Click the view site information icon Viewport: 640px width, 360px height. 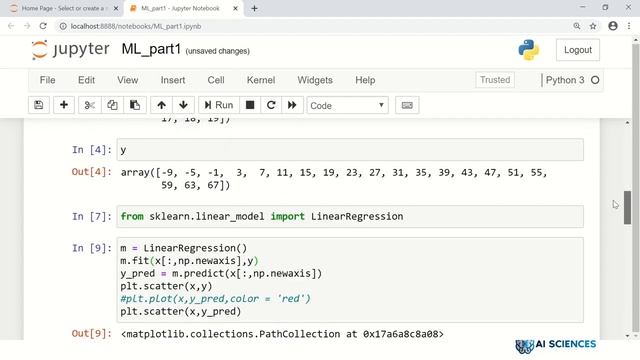coord(63,26)
